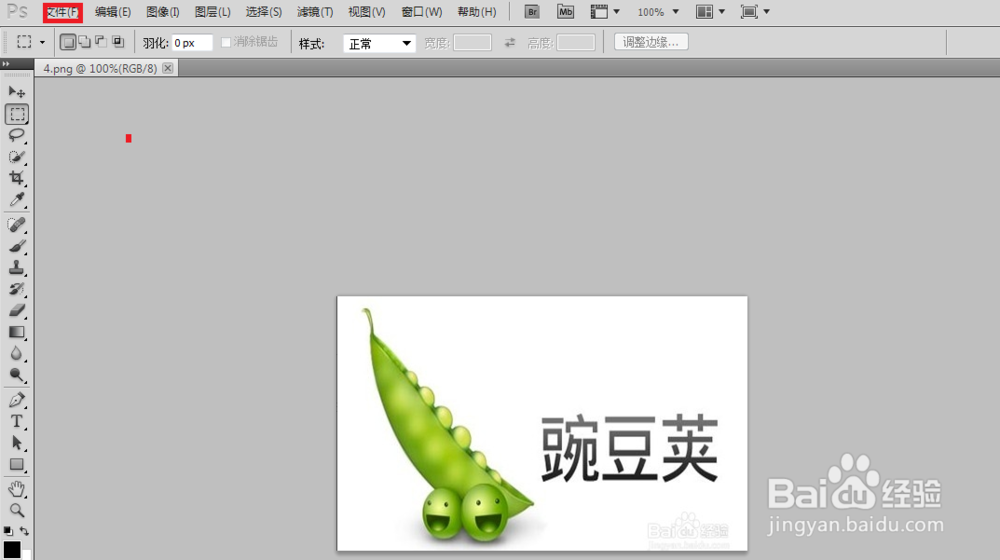This screenshot has height=560, width=1000.
Task: Click the 羽化 feather input field
Action: click(192, 43)
